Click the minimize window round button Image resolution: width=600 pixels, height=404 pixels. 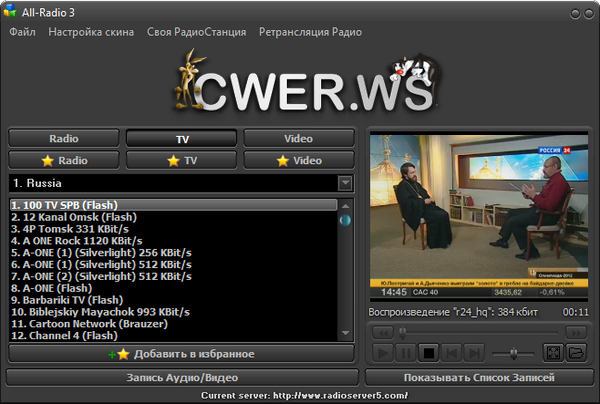pyautogui.click(x=575, y=14)
